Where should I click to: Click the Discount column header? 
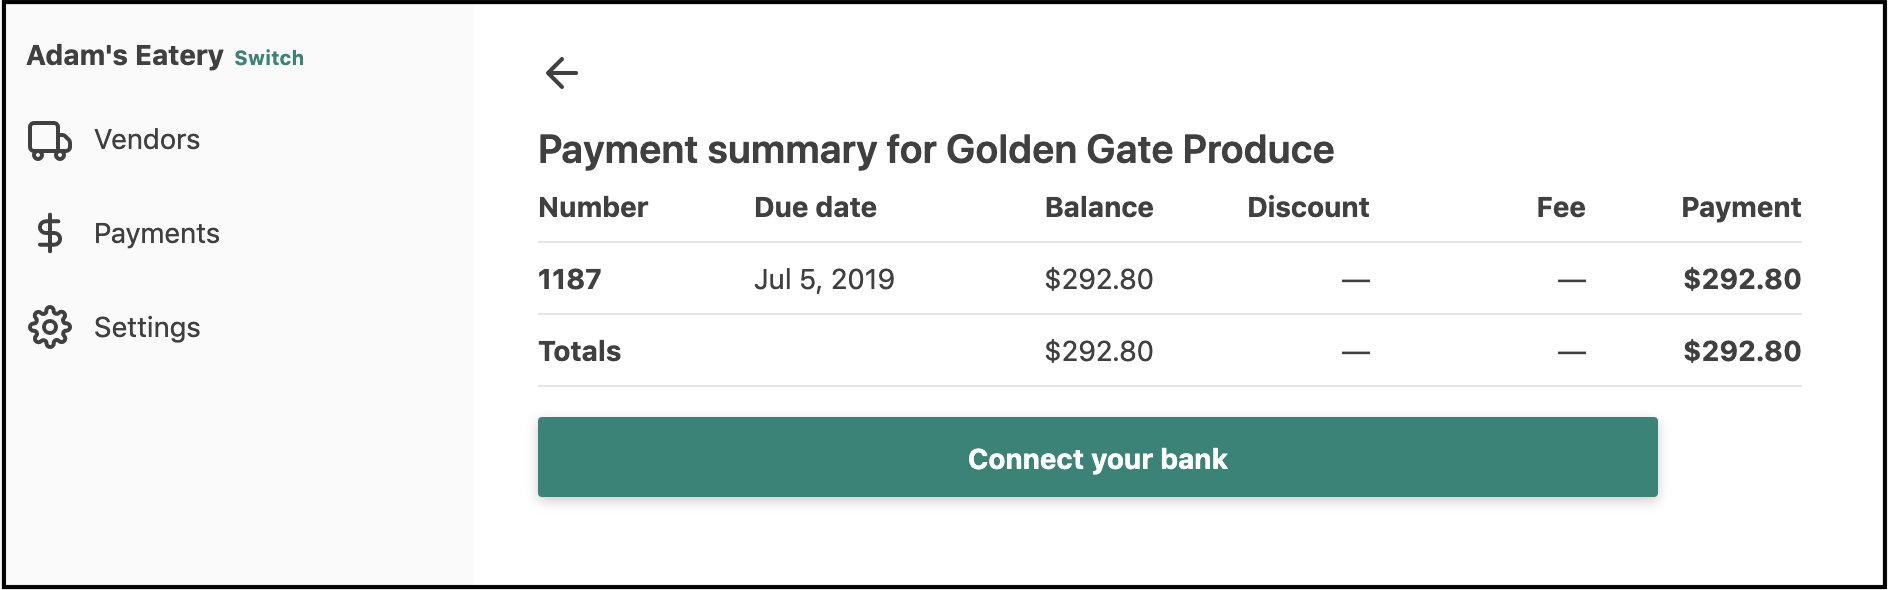[1308, 207]
